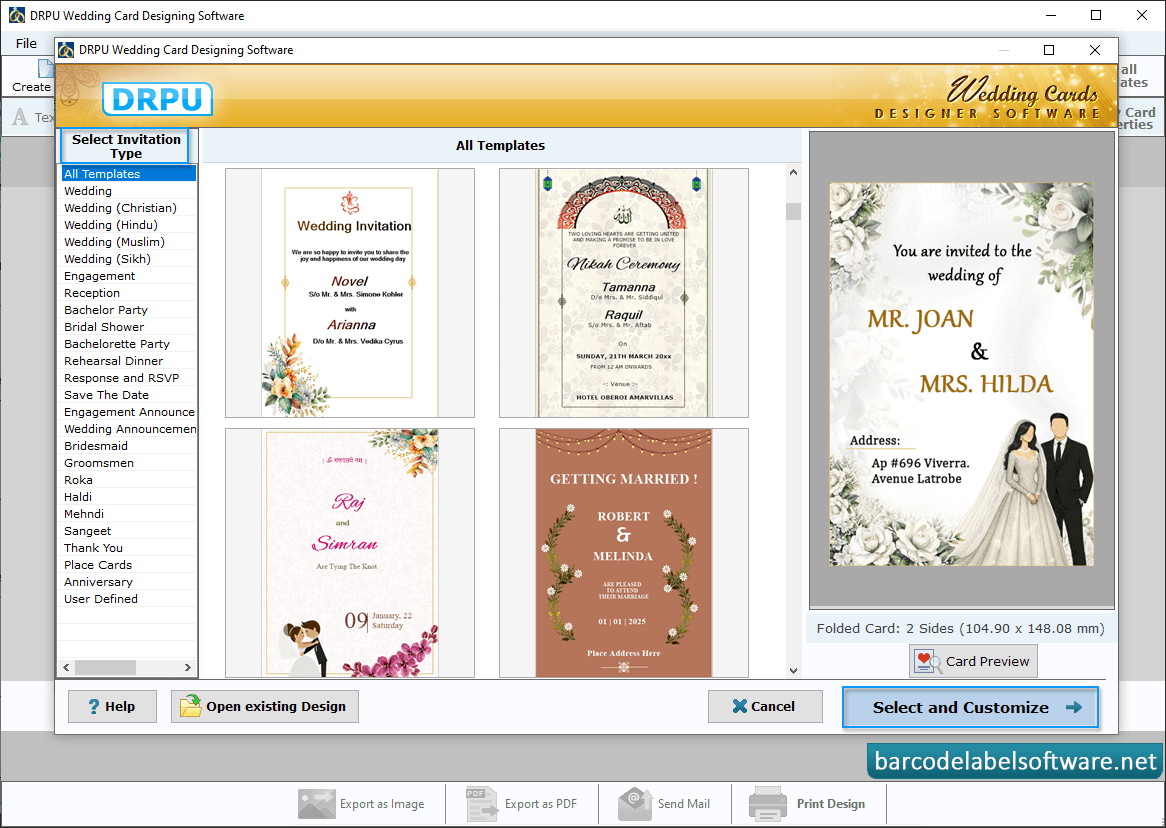The image size is (1166, 828).
Task: Select Wedding (Christian) in the list
Action: [128, 208]
